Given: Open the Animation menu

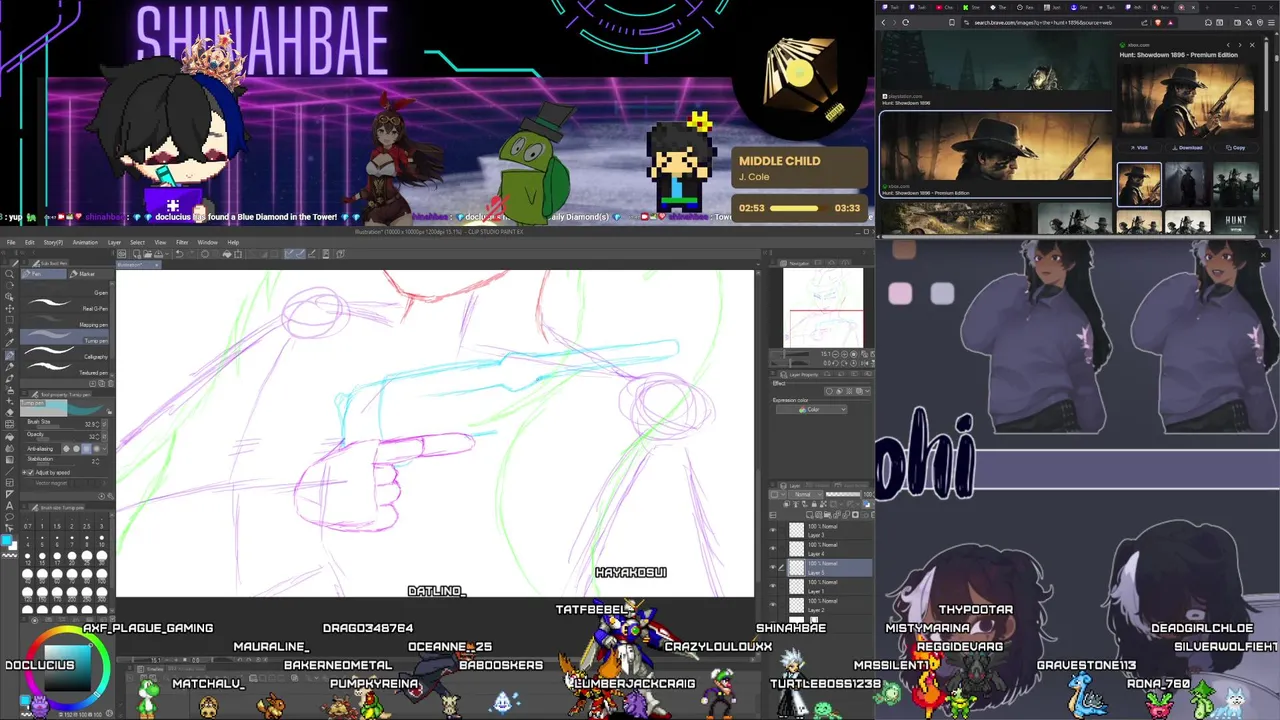Looking at the screenshot, I should (x=85, y=242).
